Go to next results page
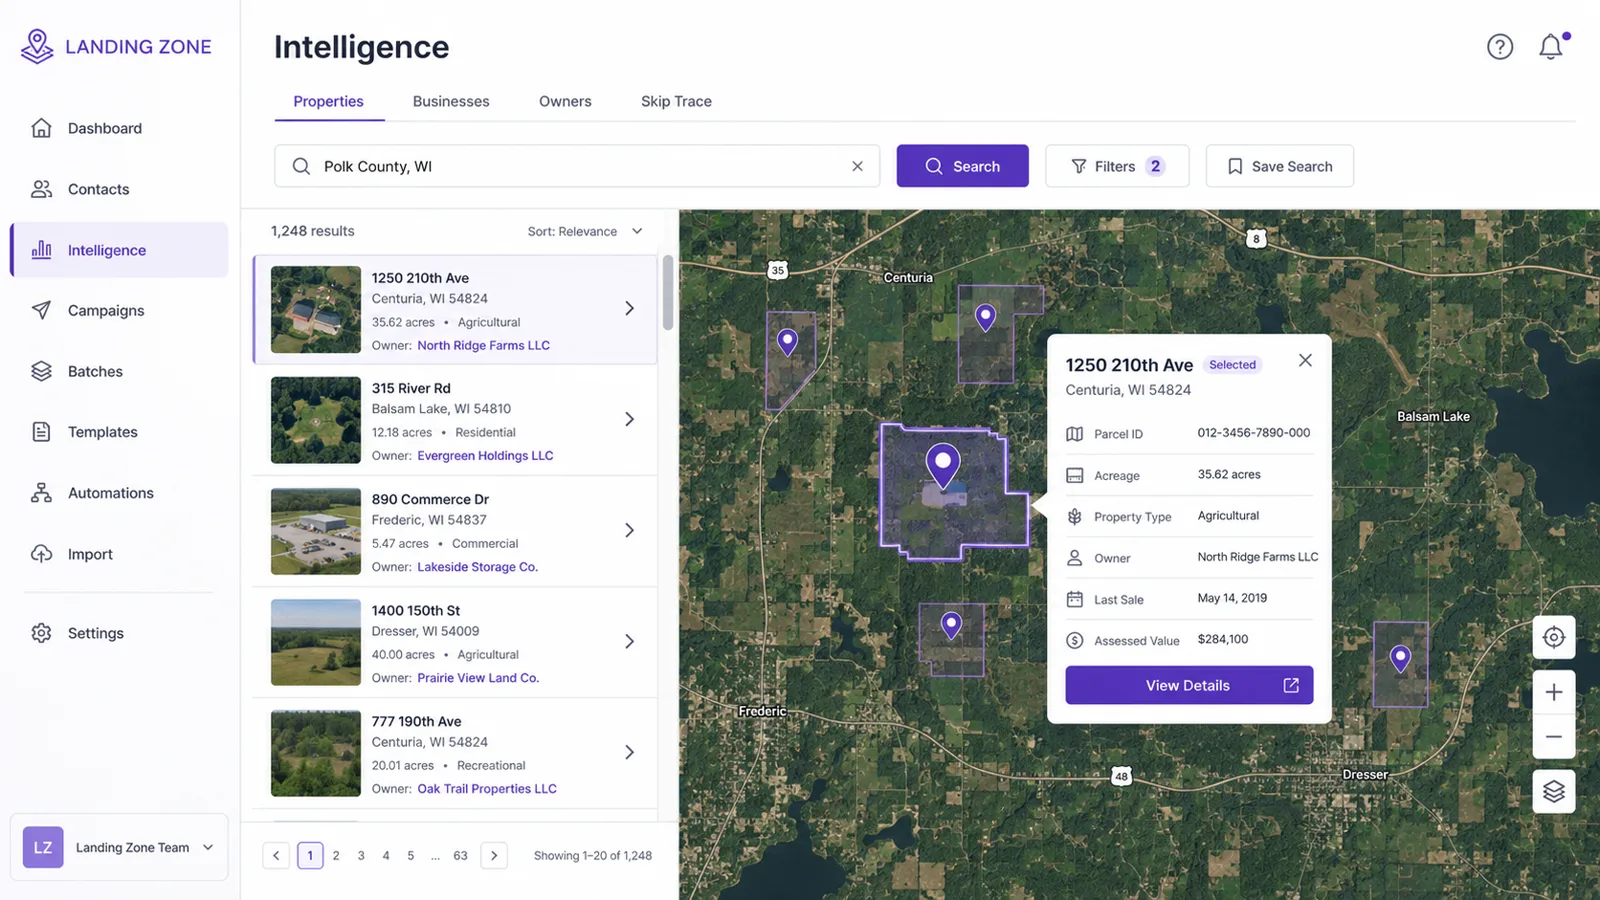The width and height of the screenshot is (1600, 900). click(494, 855)
